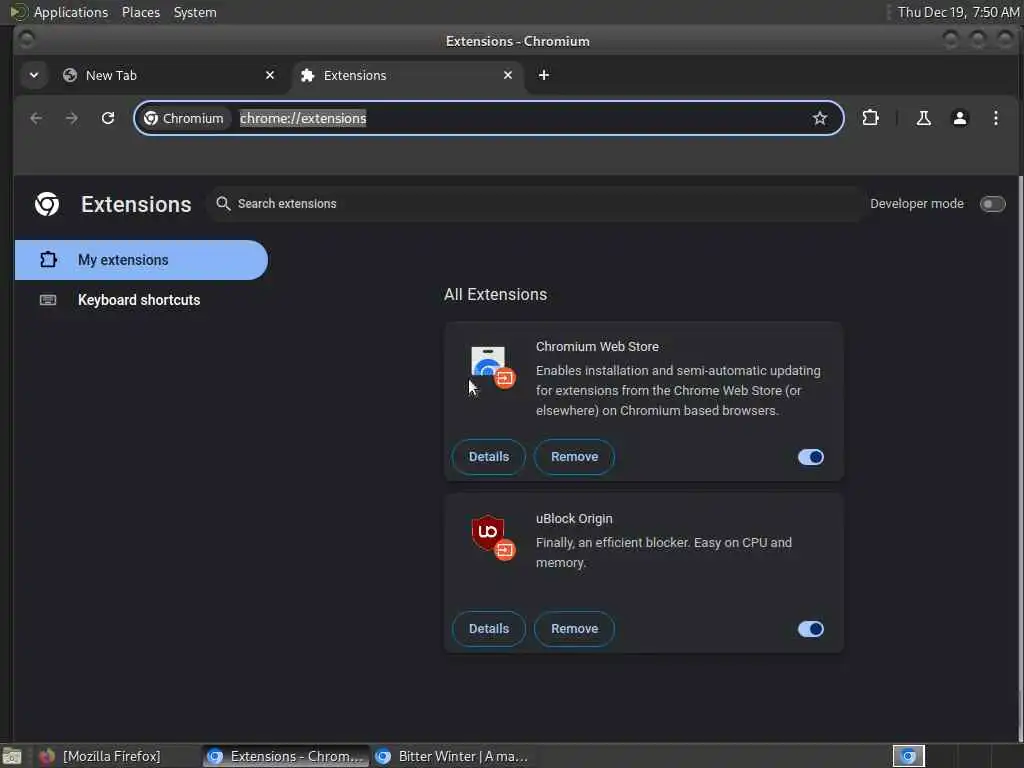The height and width of the screenshot is (768, 1024).
Task: Click the puzzle icon beside My extensions
Action: point(48,260)
